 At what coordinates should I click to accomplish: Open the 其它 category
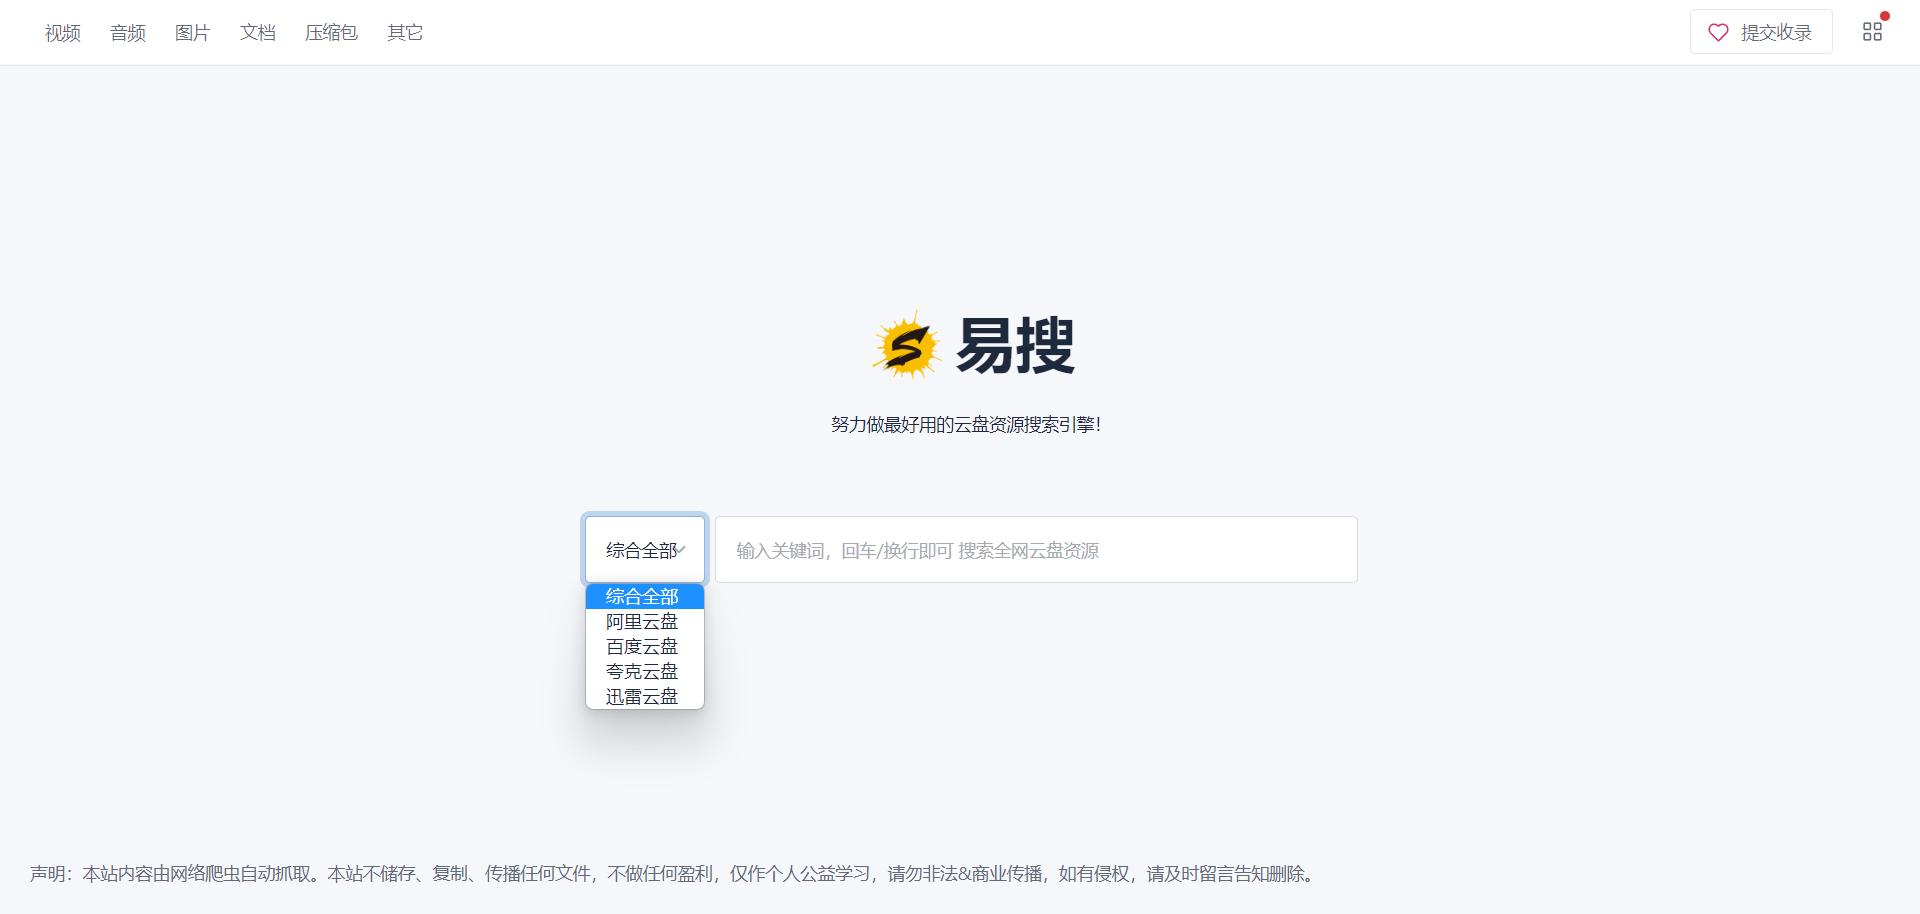(404, 32)
